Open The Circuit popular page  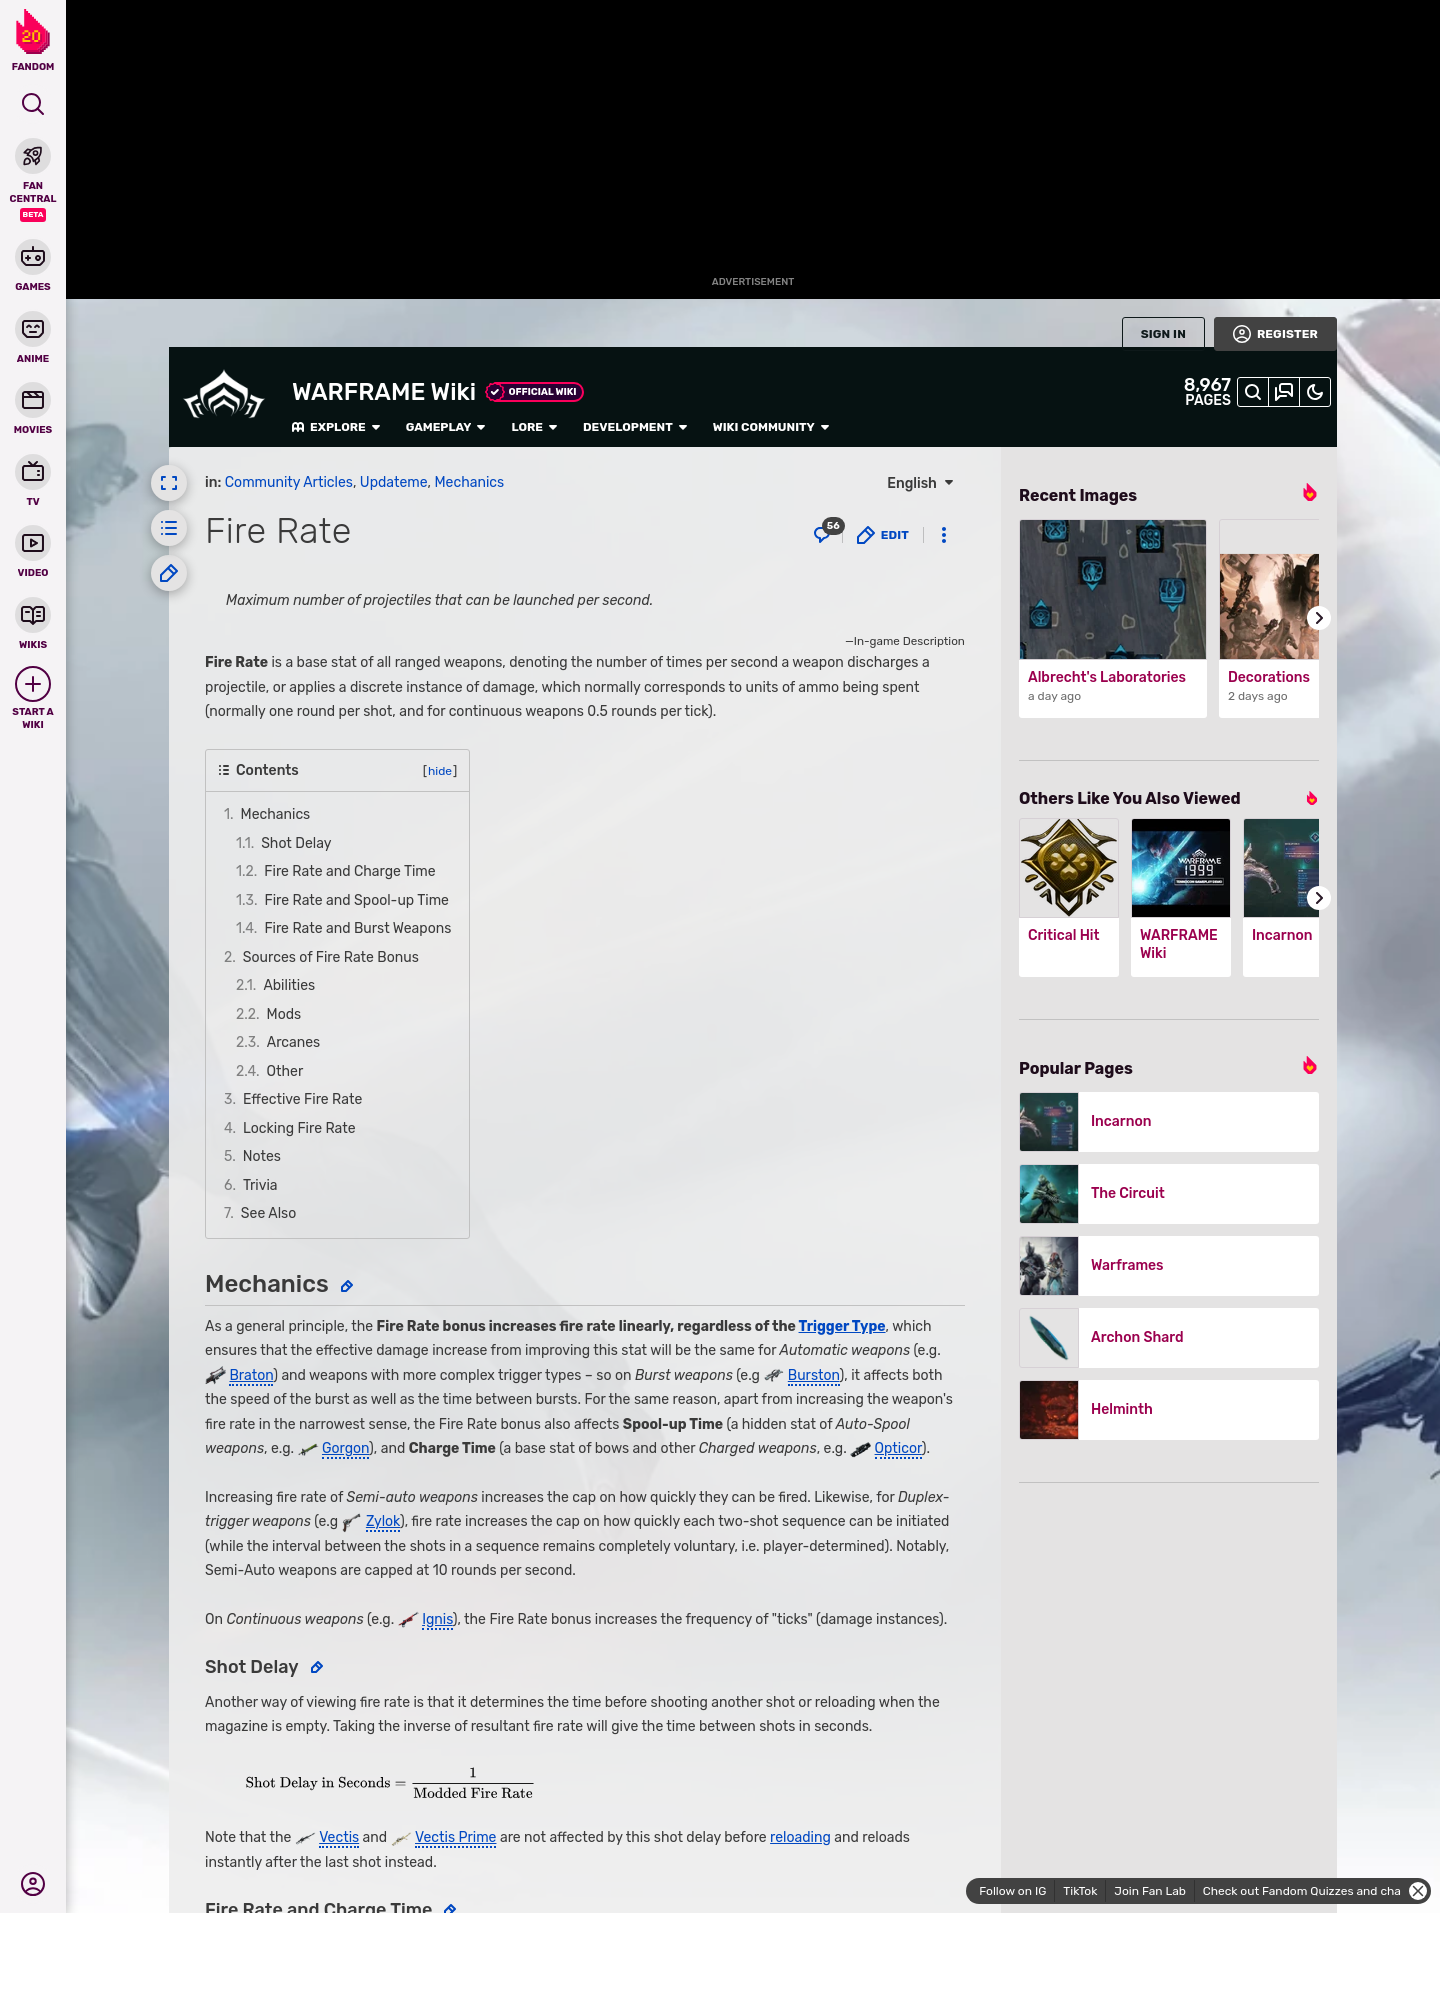(x=1169, y=1194)
